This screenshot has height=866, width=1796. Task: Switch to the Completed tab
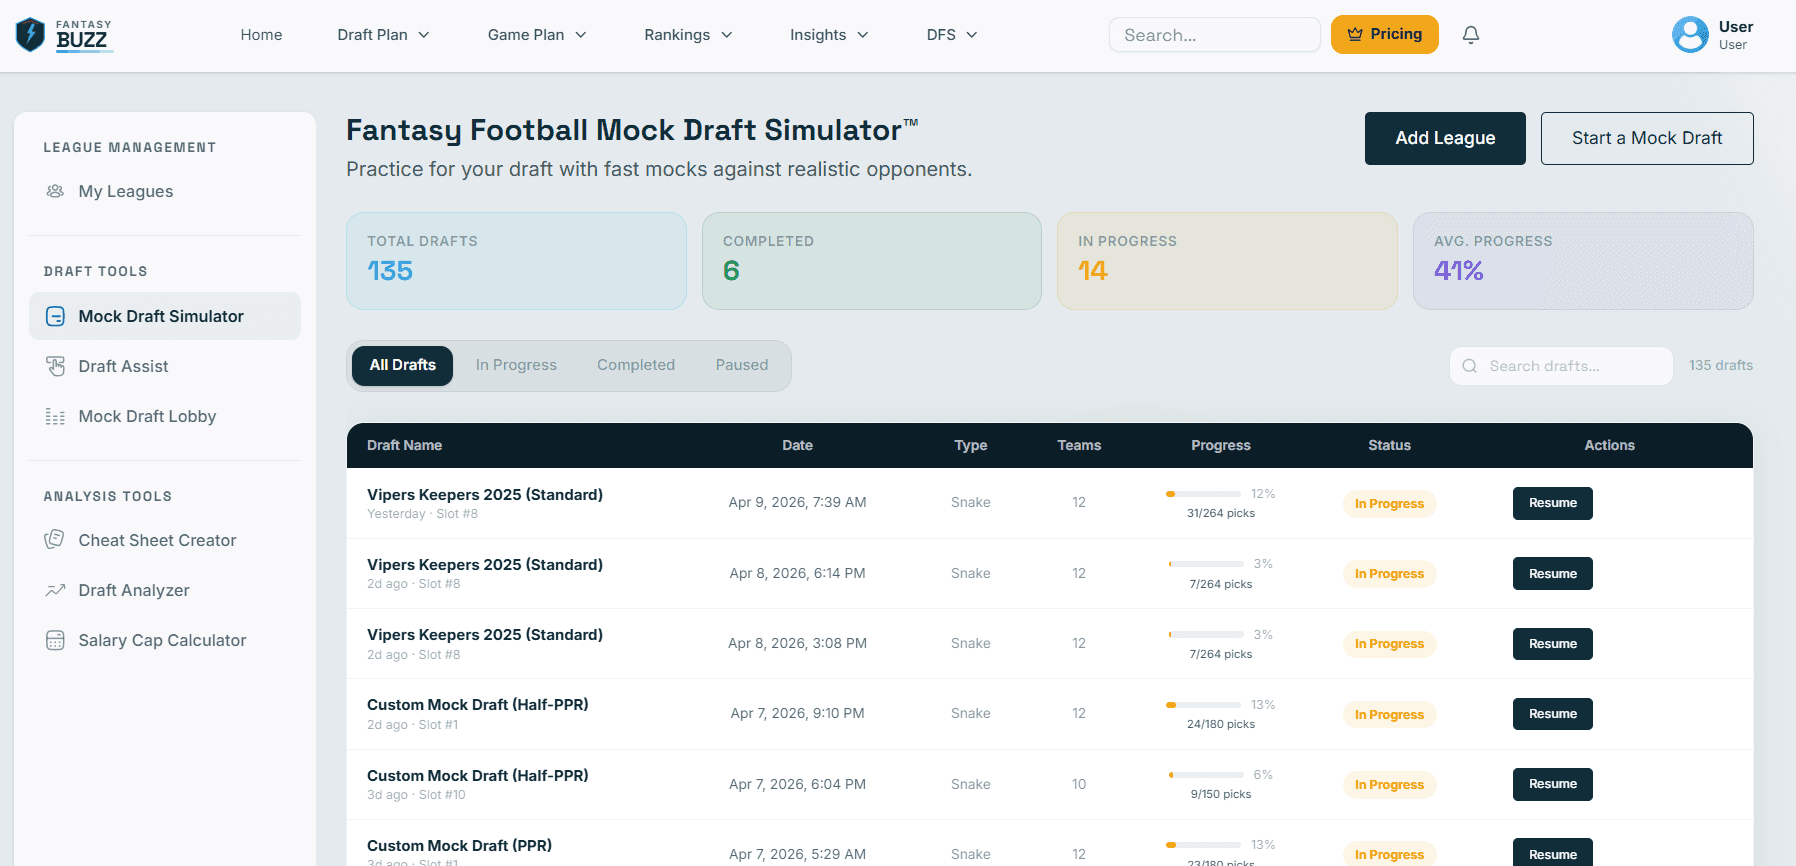click(x=636, y=365)
